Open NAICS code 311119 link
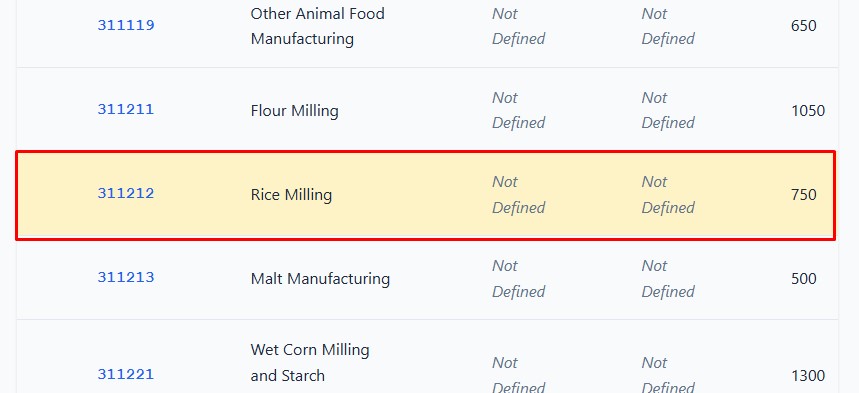The image size is (859, 393). [x=126, y=25]
